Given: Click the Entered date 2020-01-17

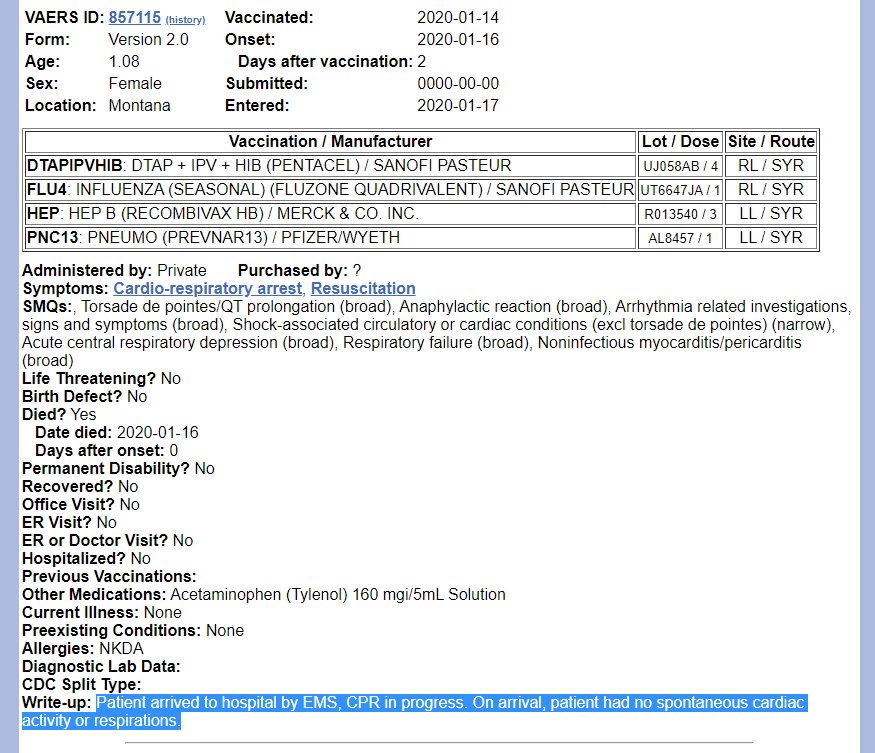Looking at the screenshot, I should click(458, 105).
